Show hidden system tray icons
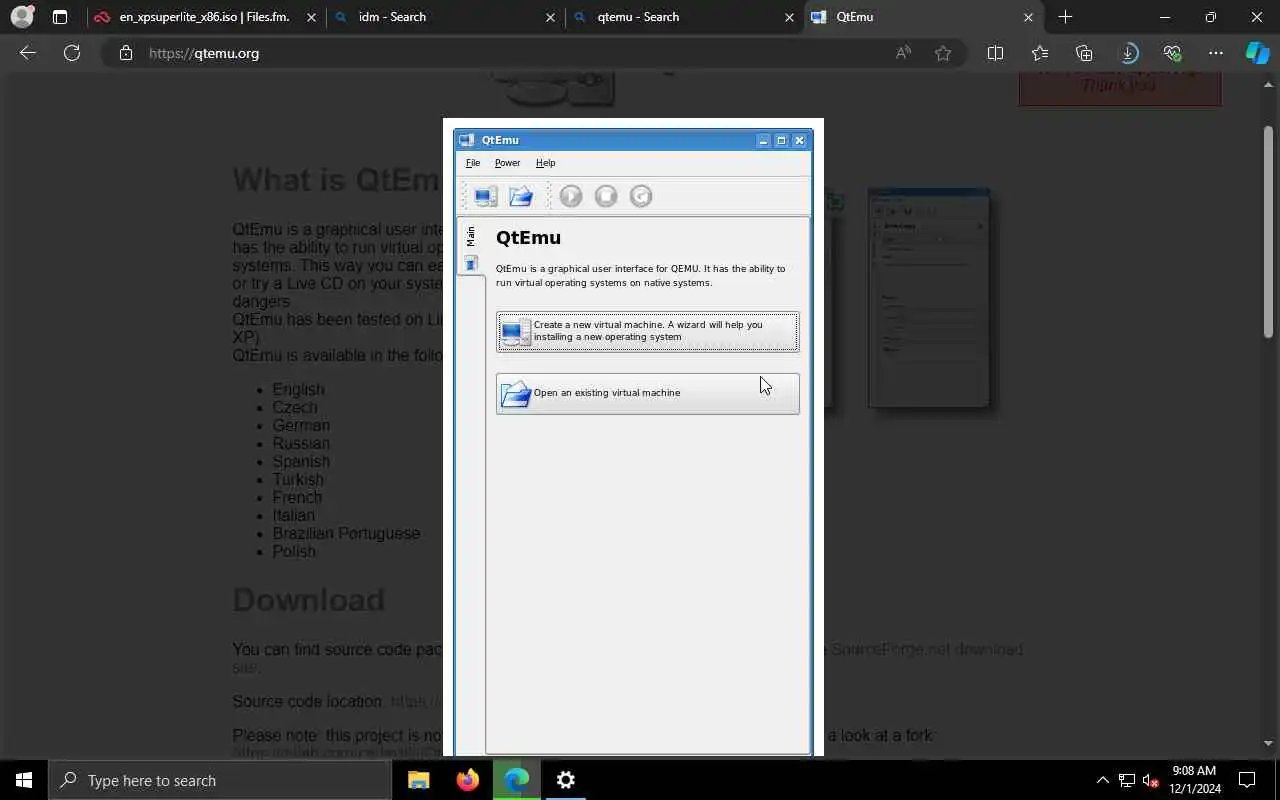This screenshot has height=800, width=1280. (1102, 780)
